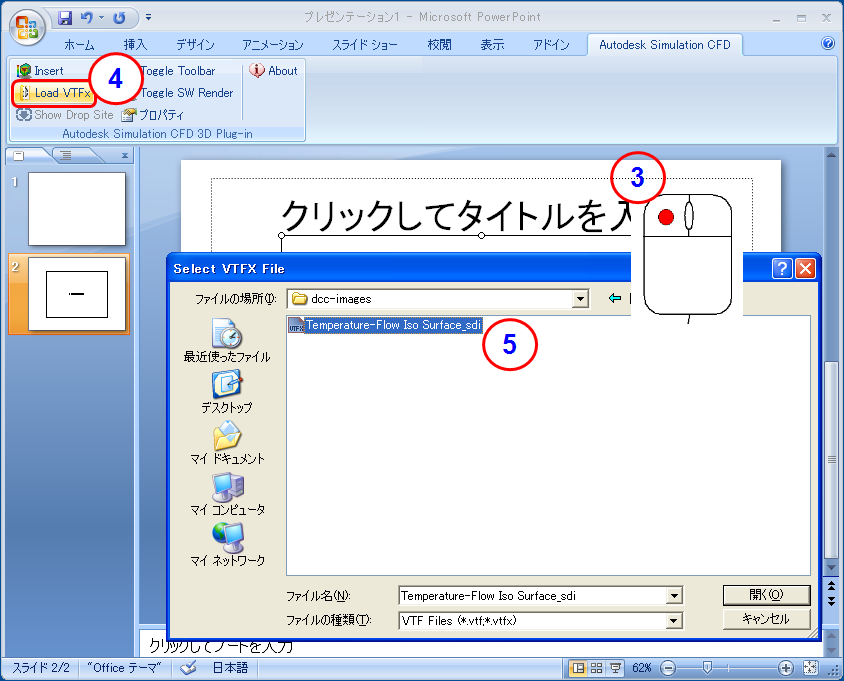The width and height of the screenshot is (844, 681).
Task: Open the VTF Files file type dropdown
Action: pos(674,619)
